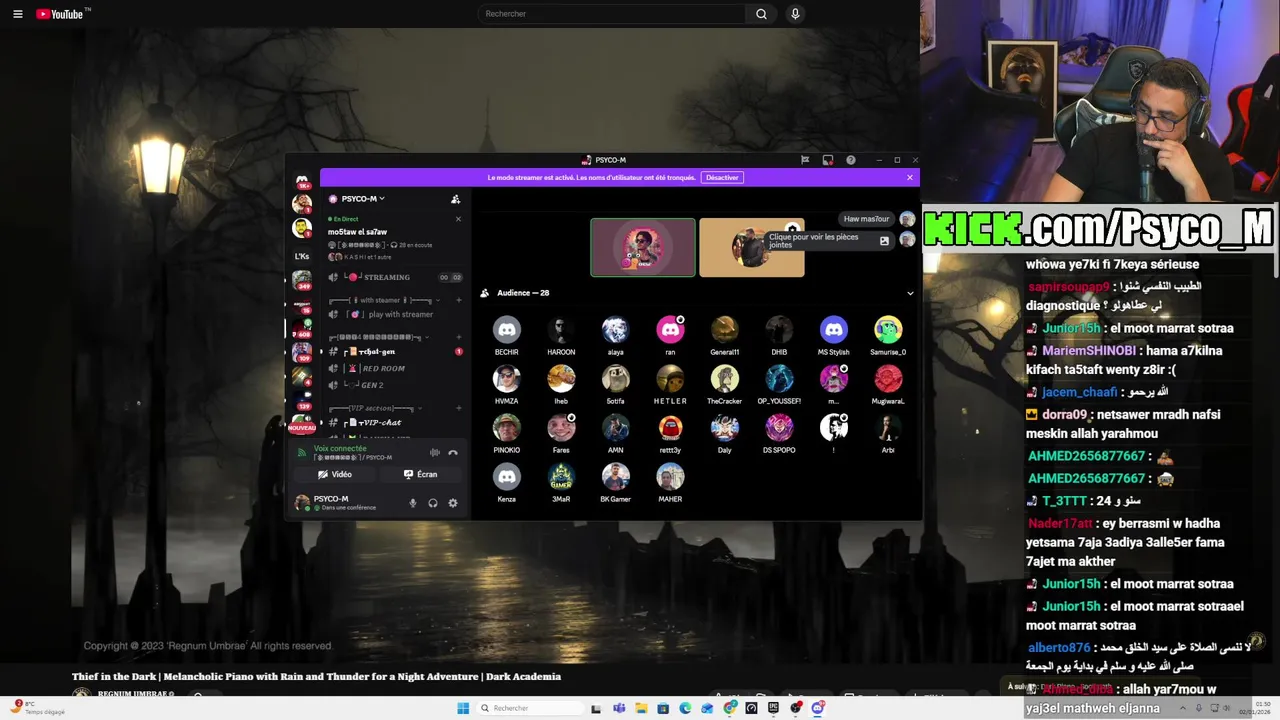Screen dimensions: 1280x720
Task: Share screen with Écran button
Action: 421,474
